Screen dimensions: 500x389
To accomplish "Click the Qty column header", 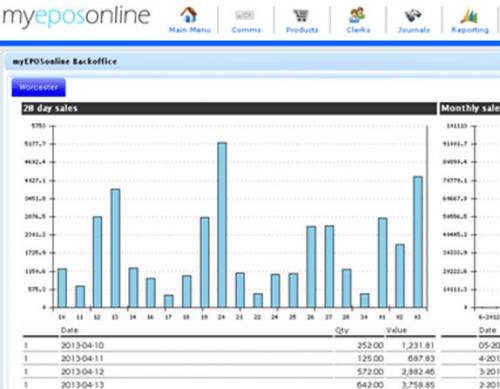I will click(x=342, y=330).
